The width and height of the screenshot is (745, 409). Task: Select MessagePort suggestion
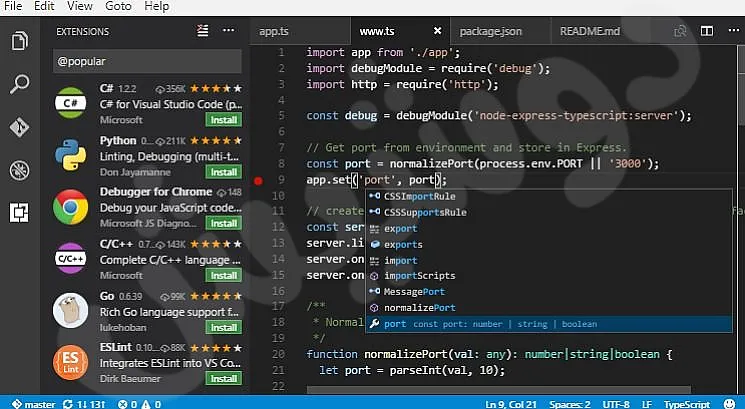[x=549, y=292]
